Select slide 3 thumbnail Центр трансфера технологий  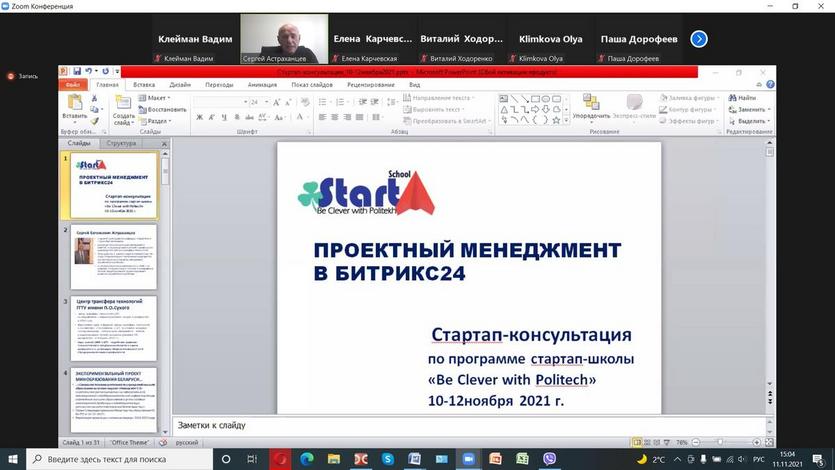pyautogui.click(x=114, y=329)
